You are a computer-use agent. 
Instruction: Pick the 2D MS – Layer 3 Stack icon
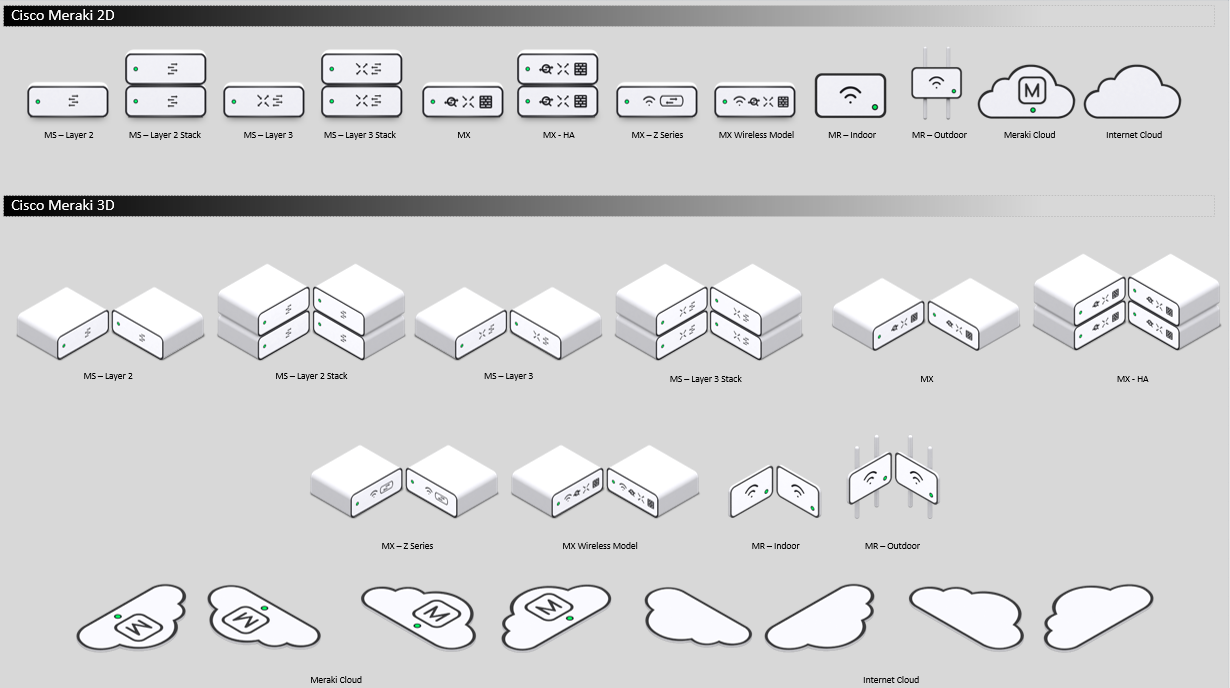coord(361,85)
